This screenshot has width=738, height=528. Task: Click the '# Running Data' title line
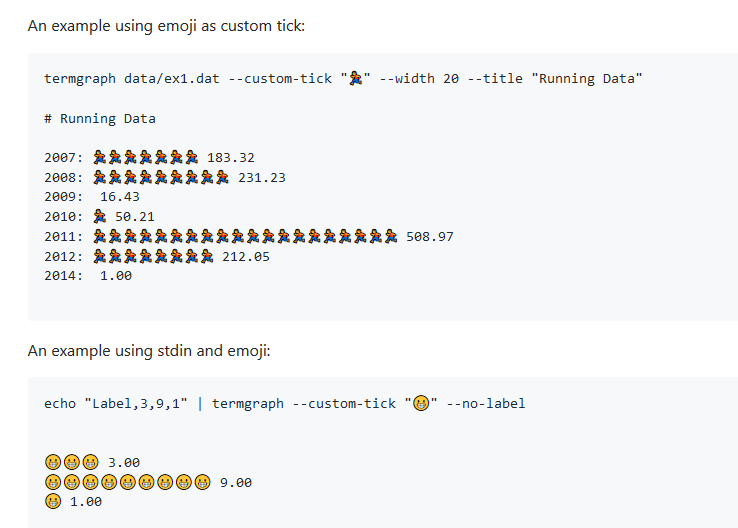(100, 119)
